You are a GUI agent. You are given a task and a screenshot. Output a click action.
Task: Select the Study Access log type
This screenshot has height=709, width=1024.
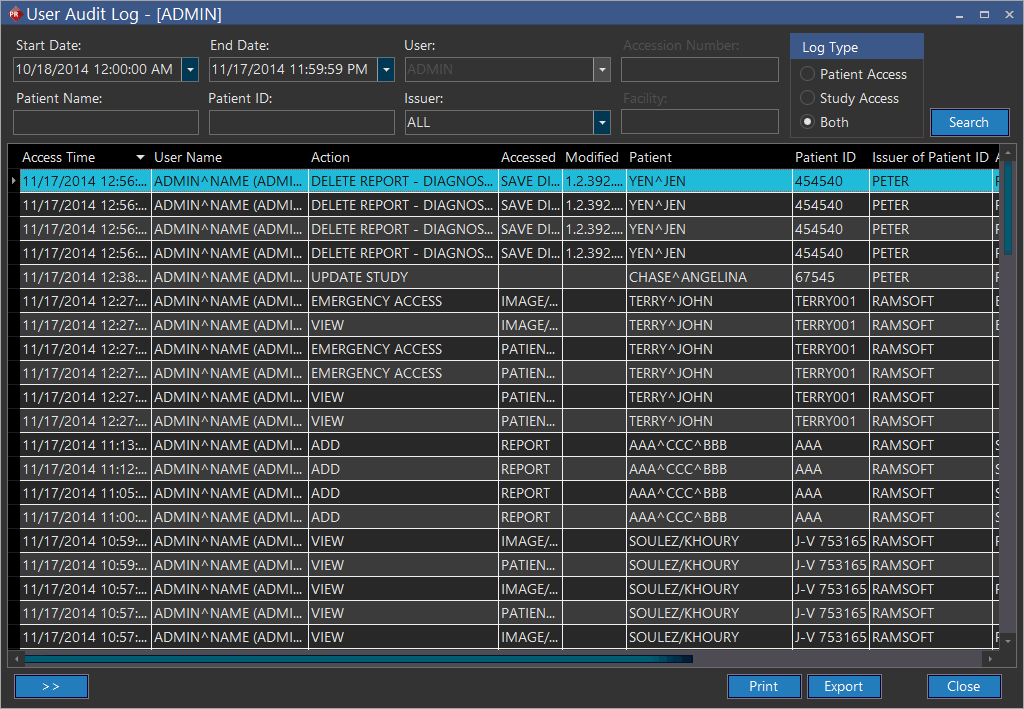808,98
